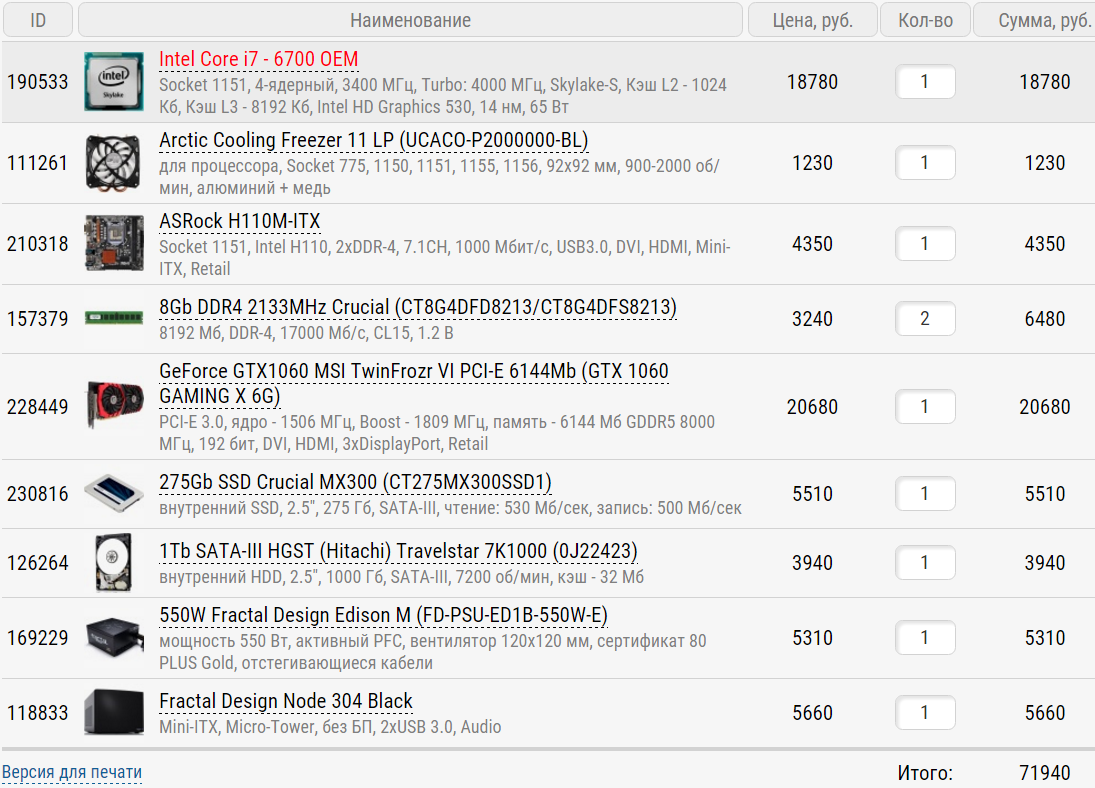Click the HGST Travelstar hard drive thumbnail
Viewport: 1095px width, 788px height.
point(114,563)
